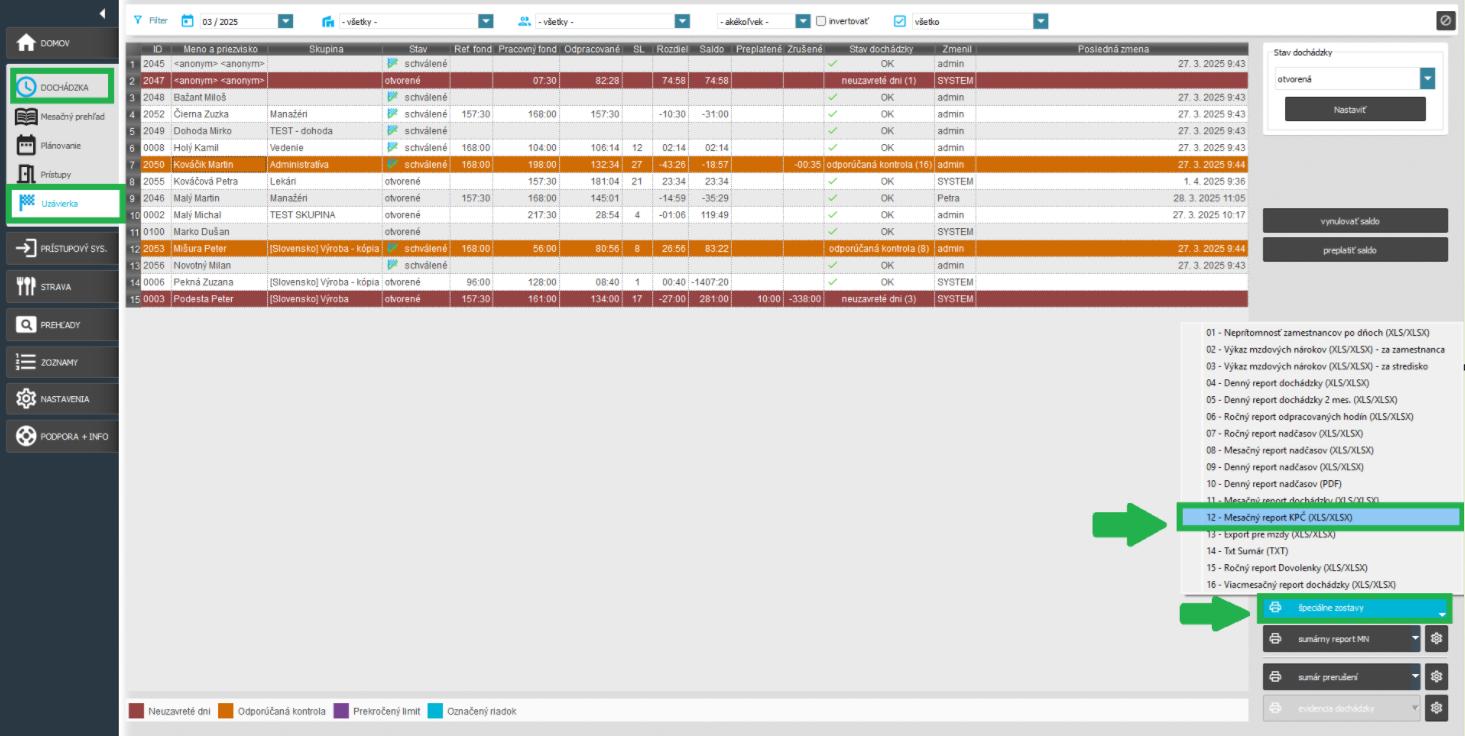Click the orange Odporúčaná kontrola legend swatch
This screenshot has height=736, width=1465.
(226, 711)
